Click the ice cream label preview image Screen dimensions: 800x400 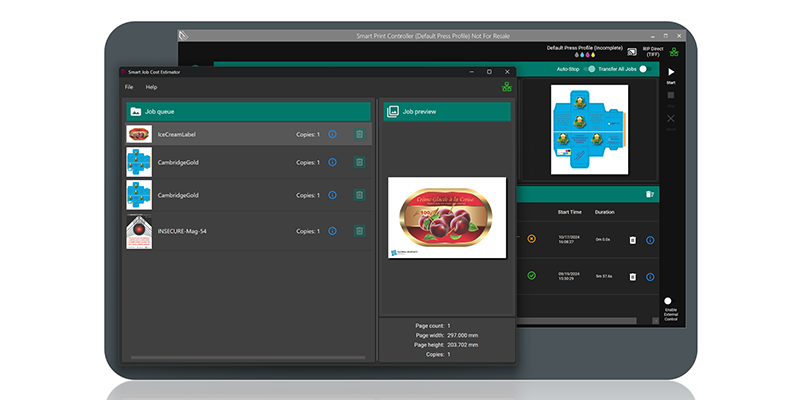446,218
